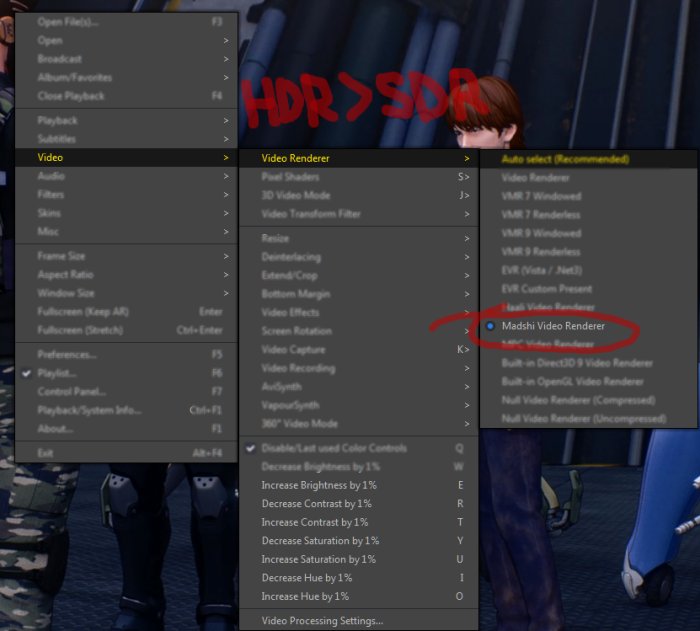Click Increase Brightness by 1%
This screenshot has width=700, height=631.
click(x=359, y=485)
